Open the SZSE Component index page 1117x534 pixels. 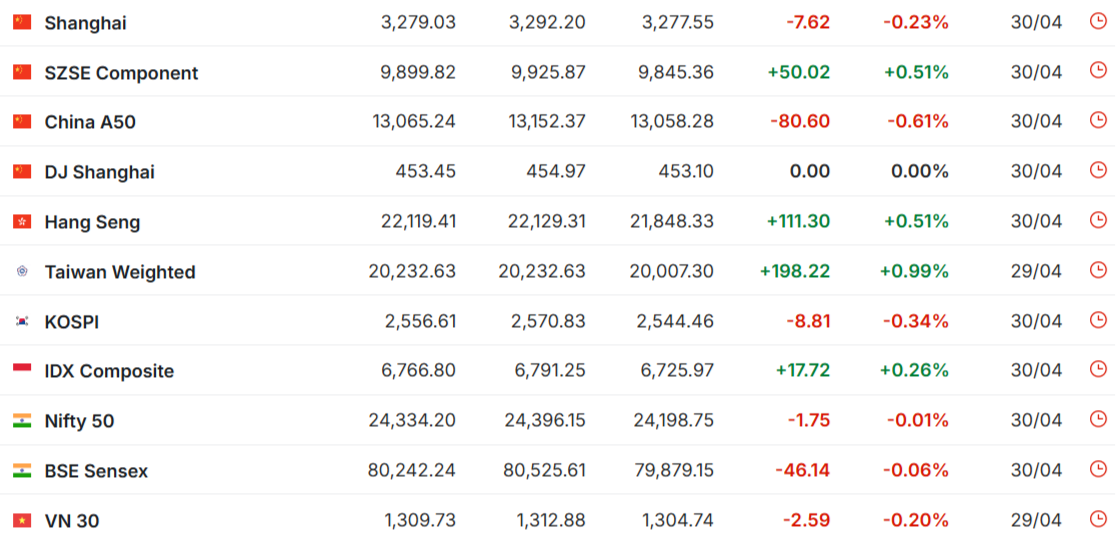(122, 73)
